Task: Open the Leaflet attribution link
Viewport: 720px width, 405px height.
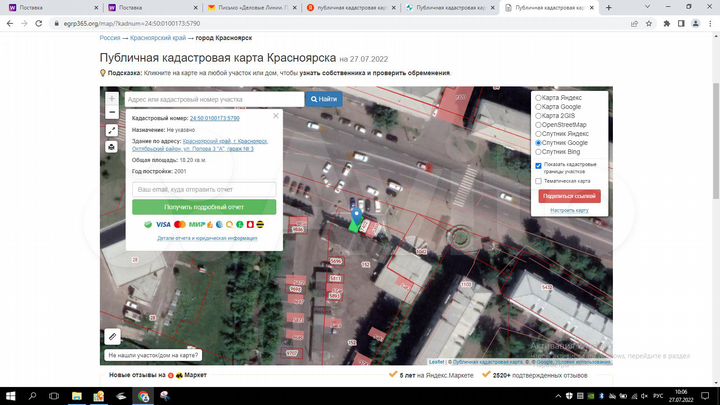Action: point(436,362)
